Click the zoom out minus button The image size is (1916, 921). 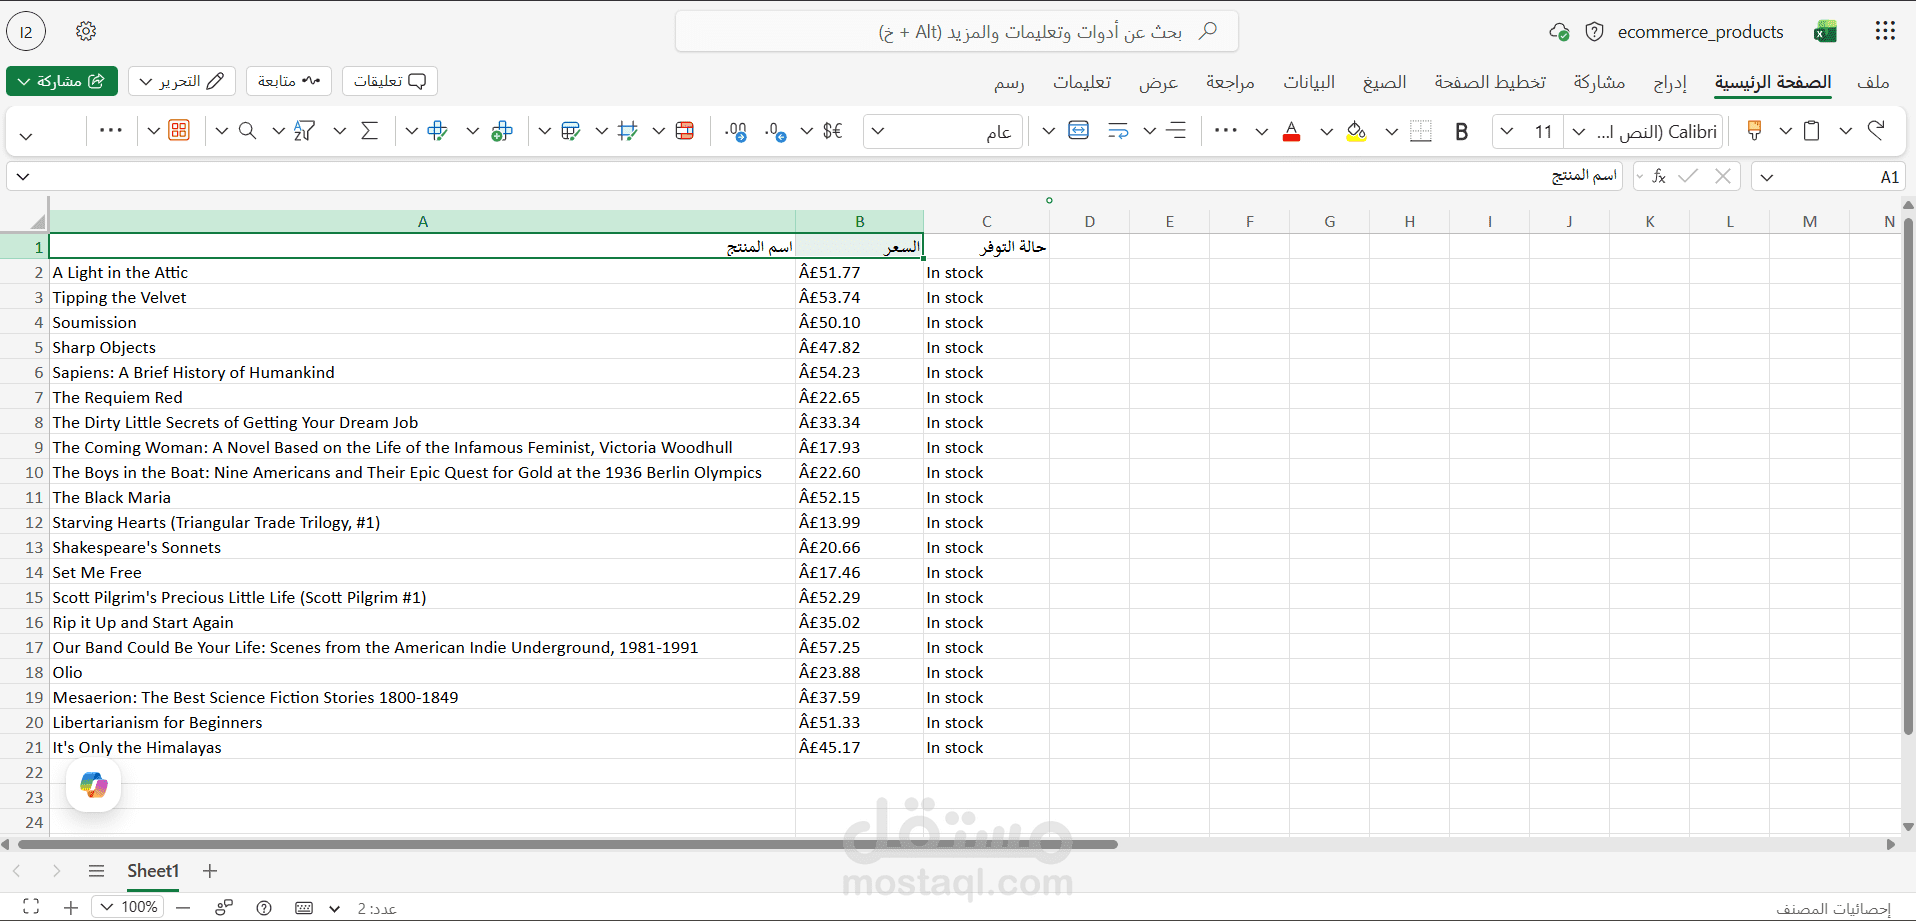coord(183,907)
